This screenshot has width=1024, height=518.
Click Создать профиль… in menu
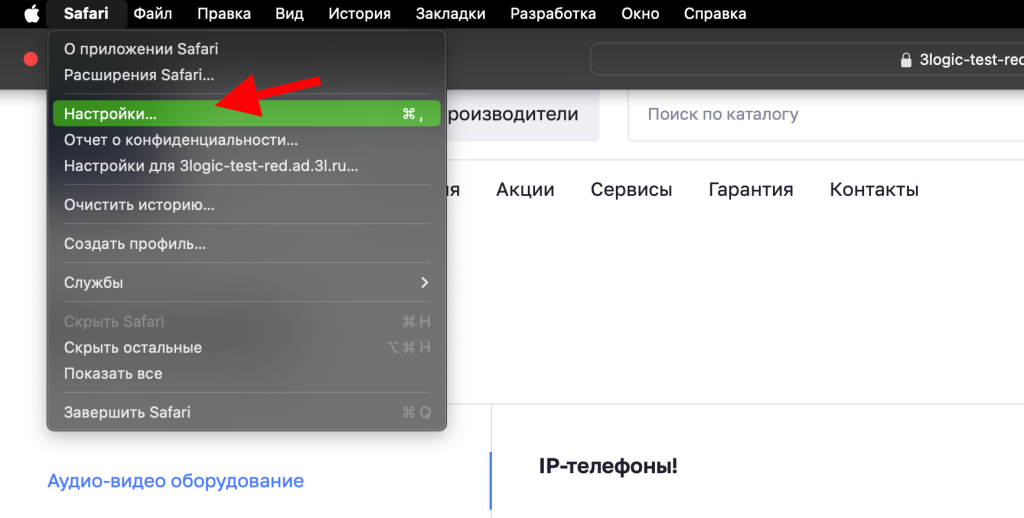135,244
